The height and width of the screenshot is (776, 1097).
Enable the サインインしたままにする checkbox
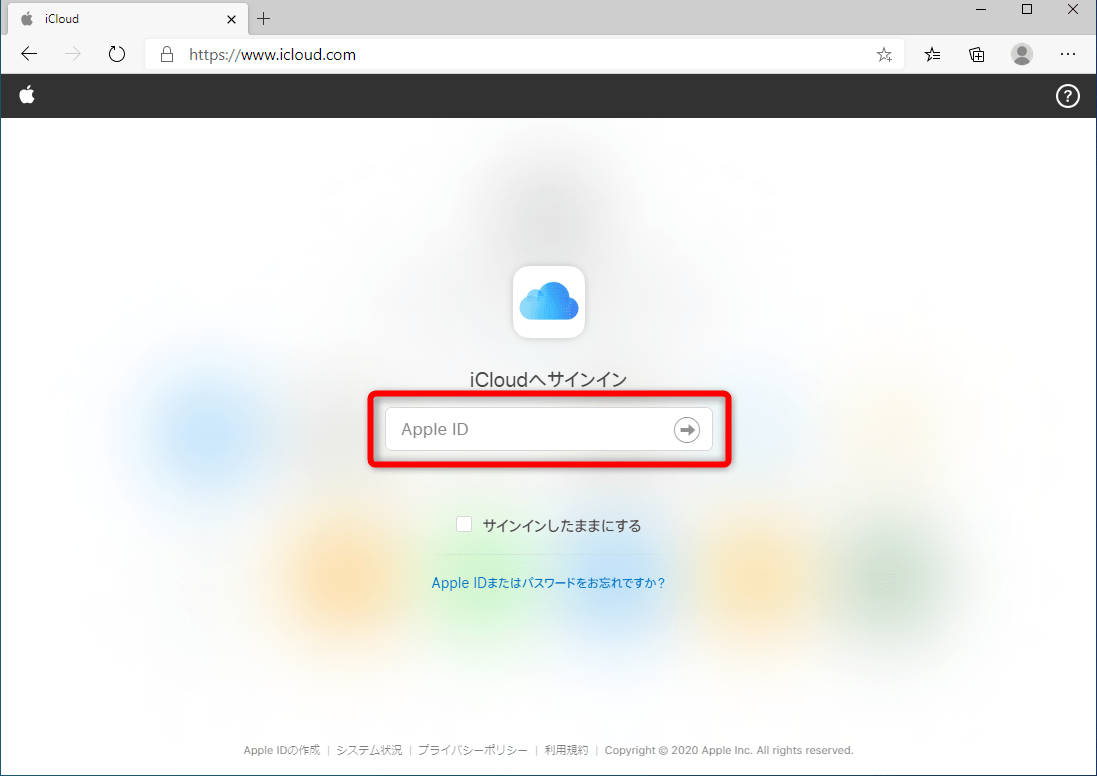(463, 523)
